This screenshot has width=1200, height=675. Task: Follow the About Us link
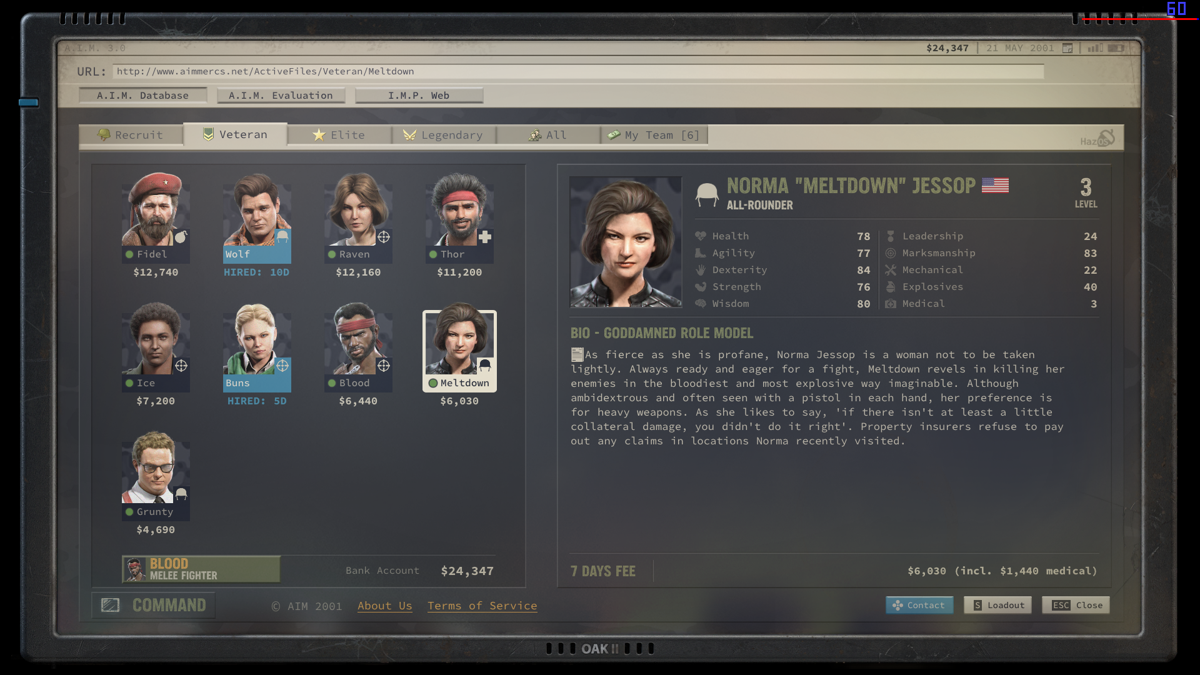pyautogui.click(x=385, y=606)
